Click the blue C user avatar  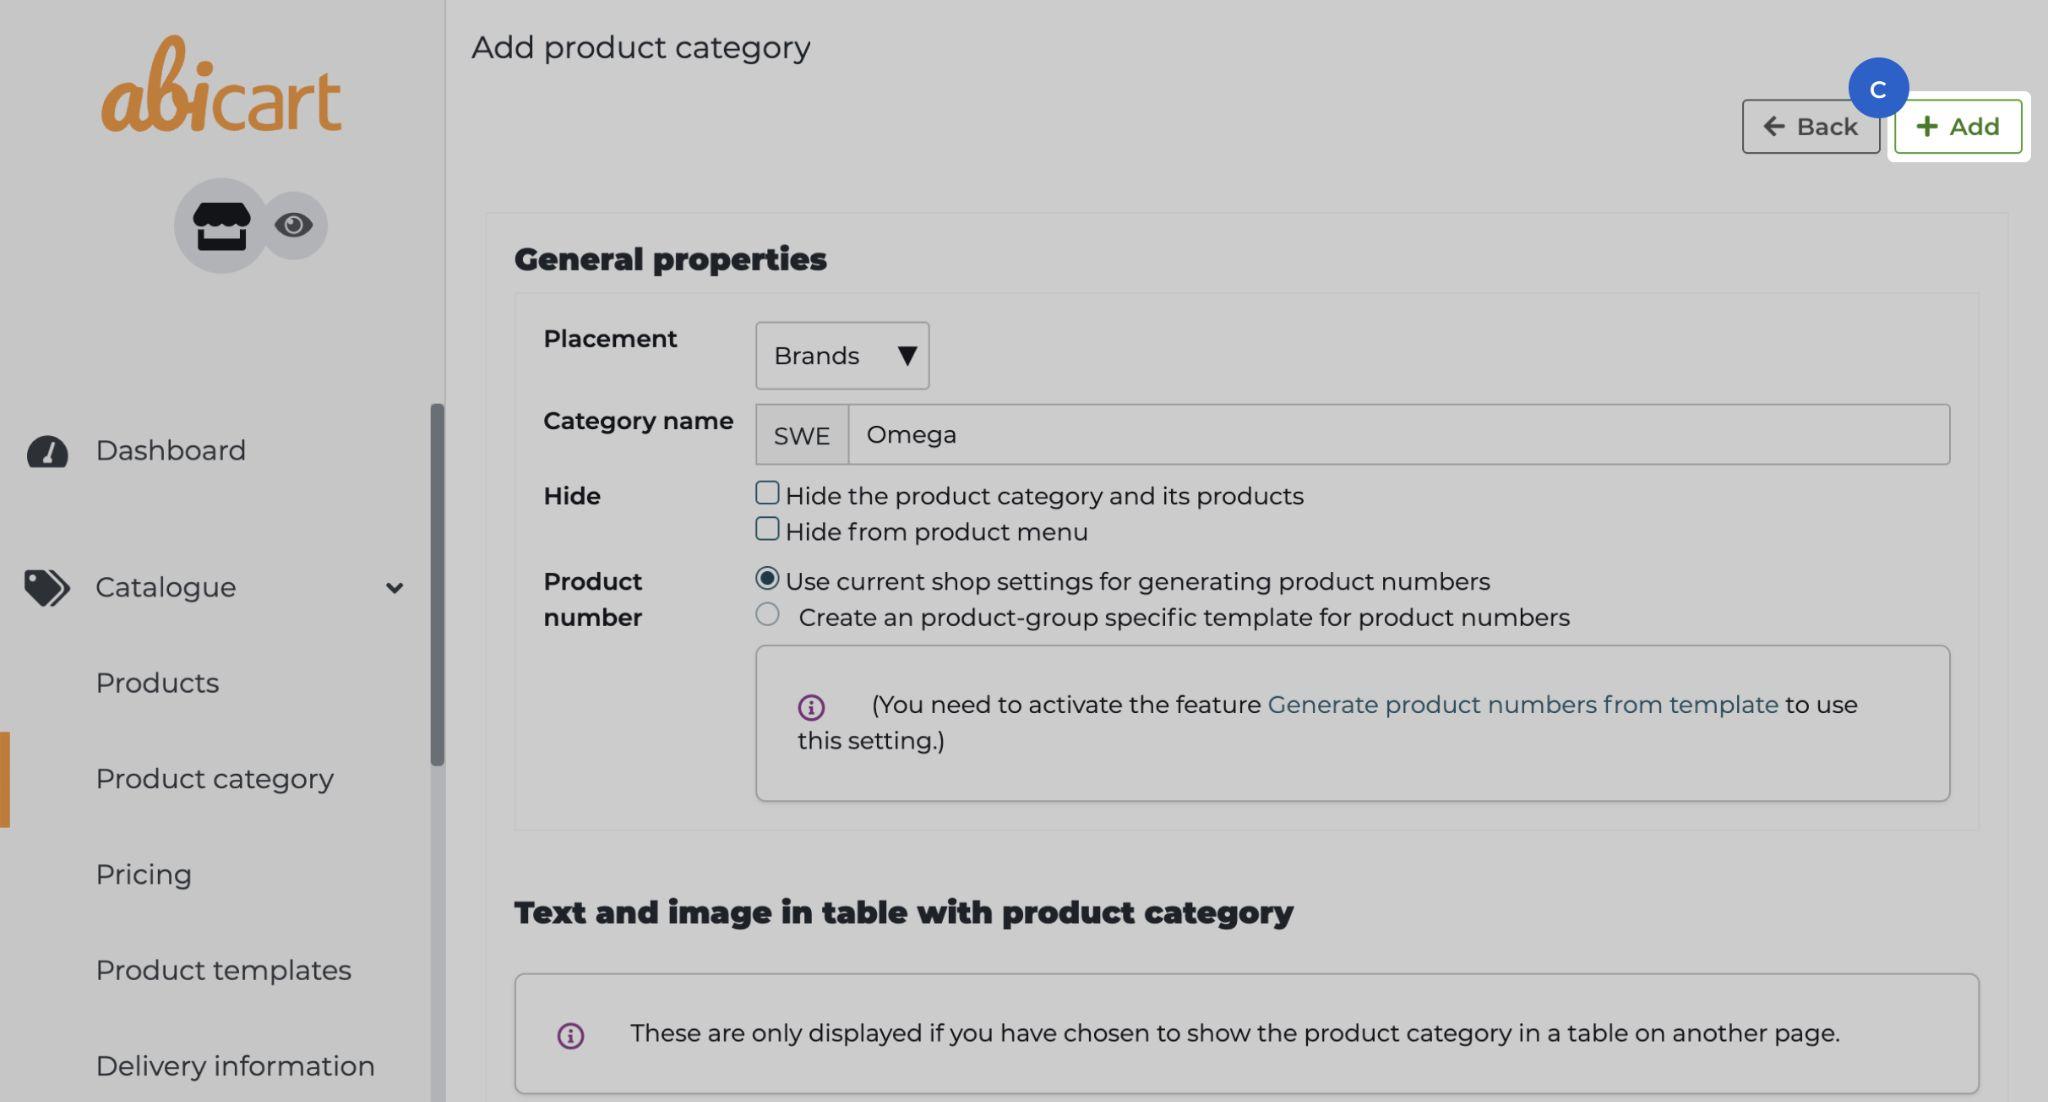[x=1877, y=88]
